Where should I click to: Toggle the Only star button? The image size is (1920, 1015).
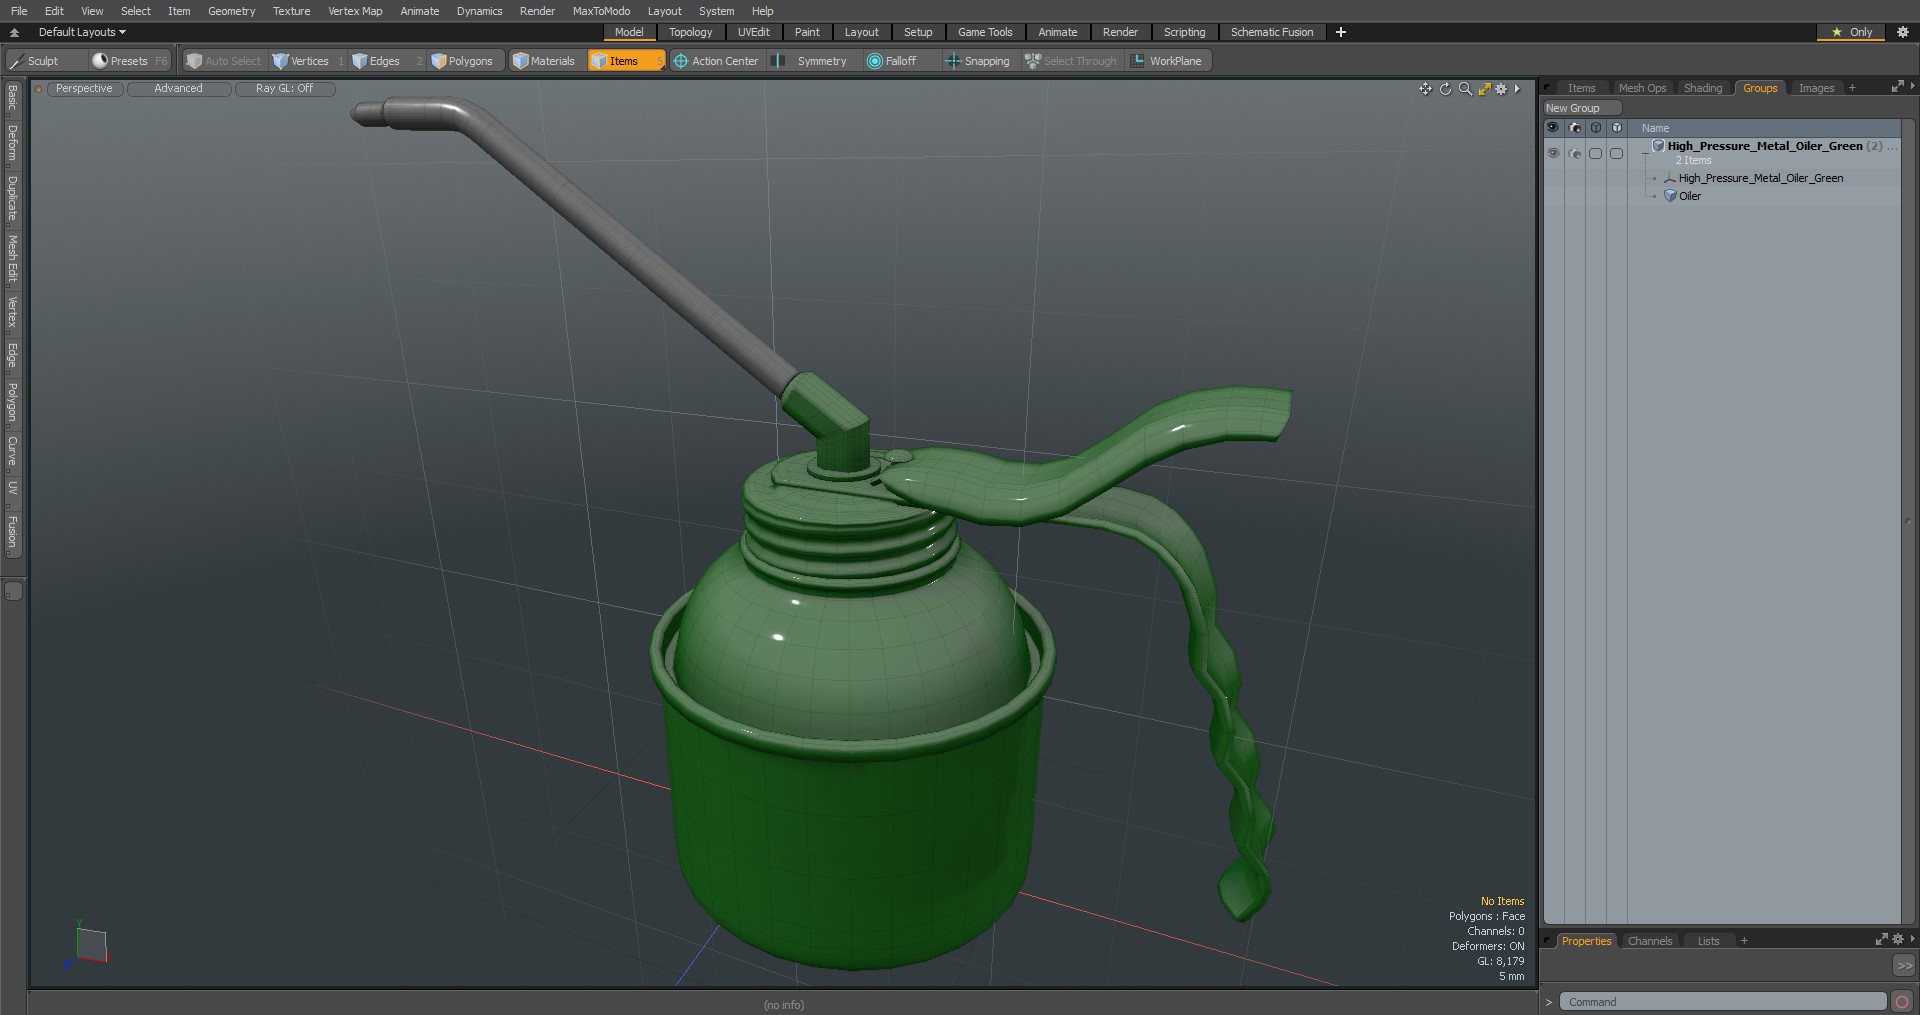[1851, 32]
